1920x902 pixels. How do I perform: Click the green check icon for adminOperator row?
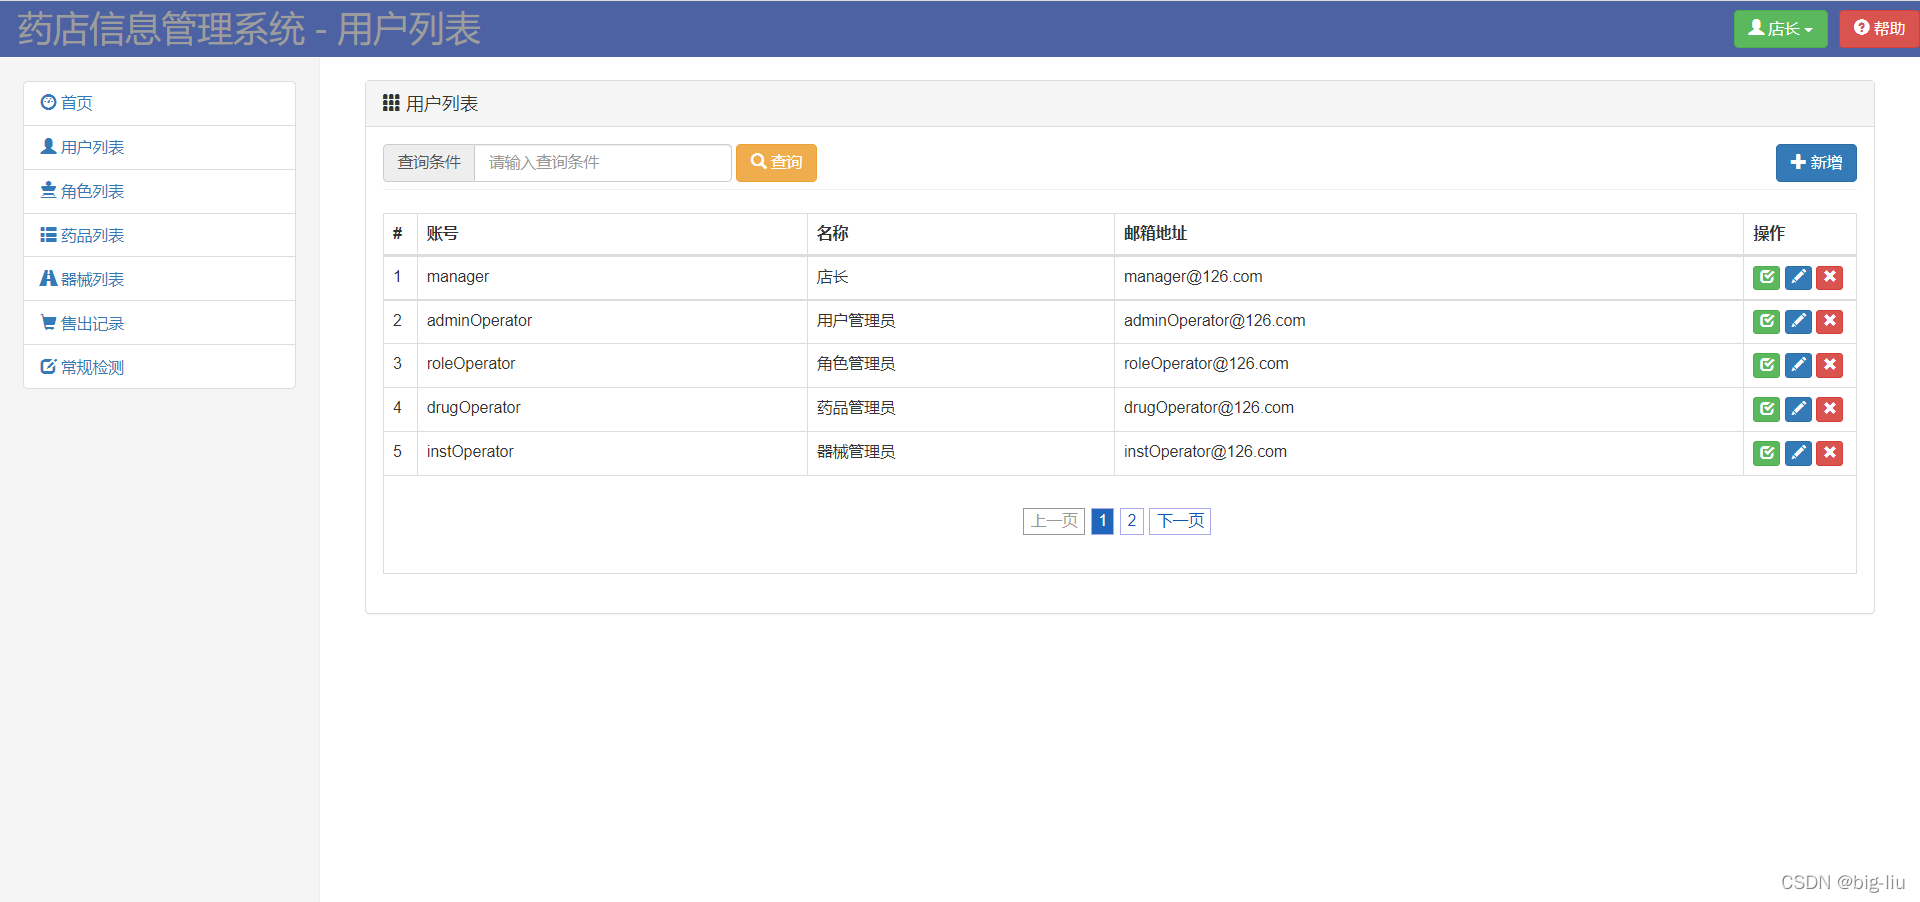coord(1766,321)
